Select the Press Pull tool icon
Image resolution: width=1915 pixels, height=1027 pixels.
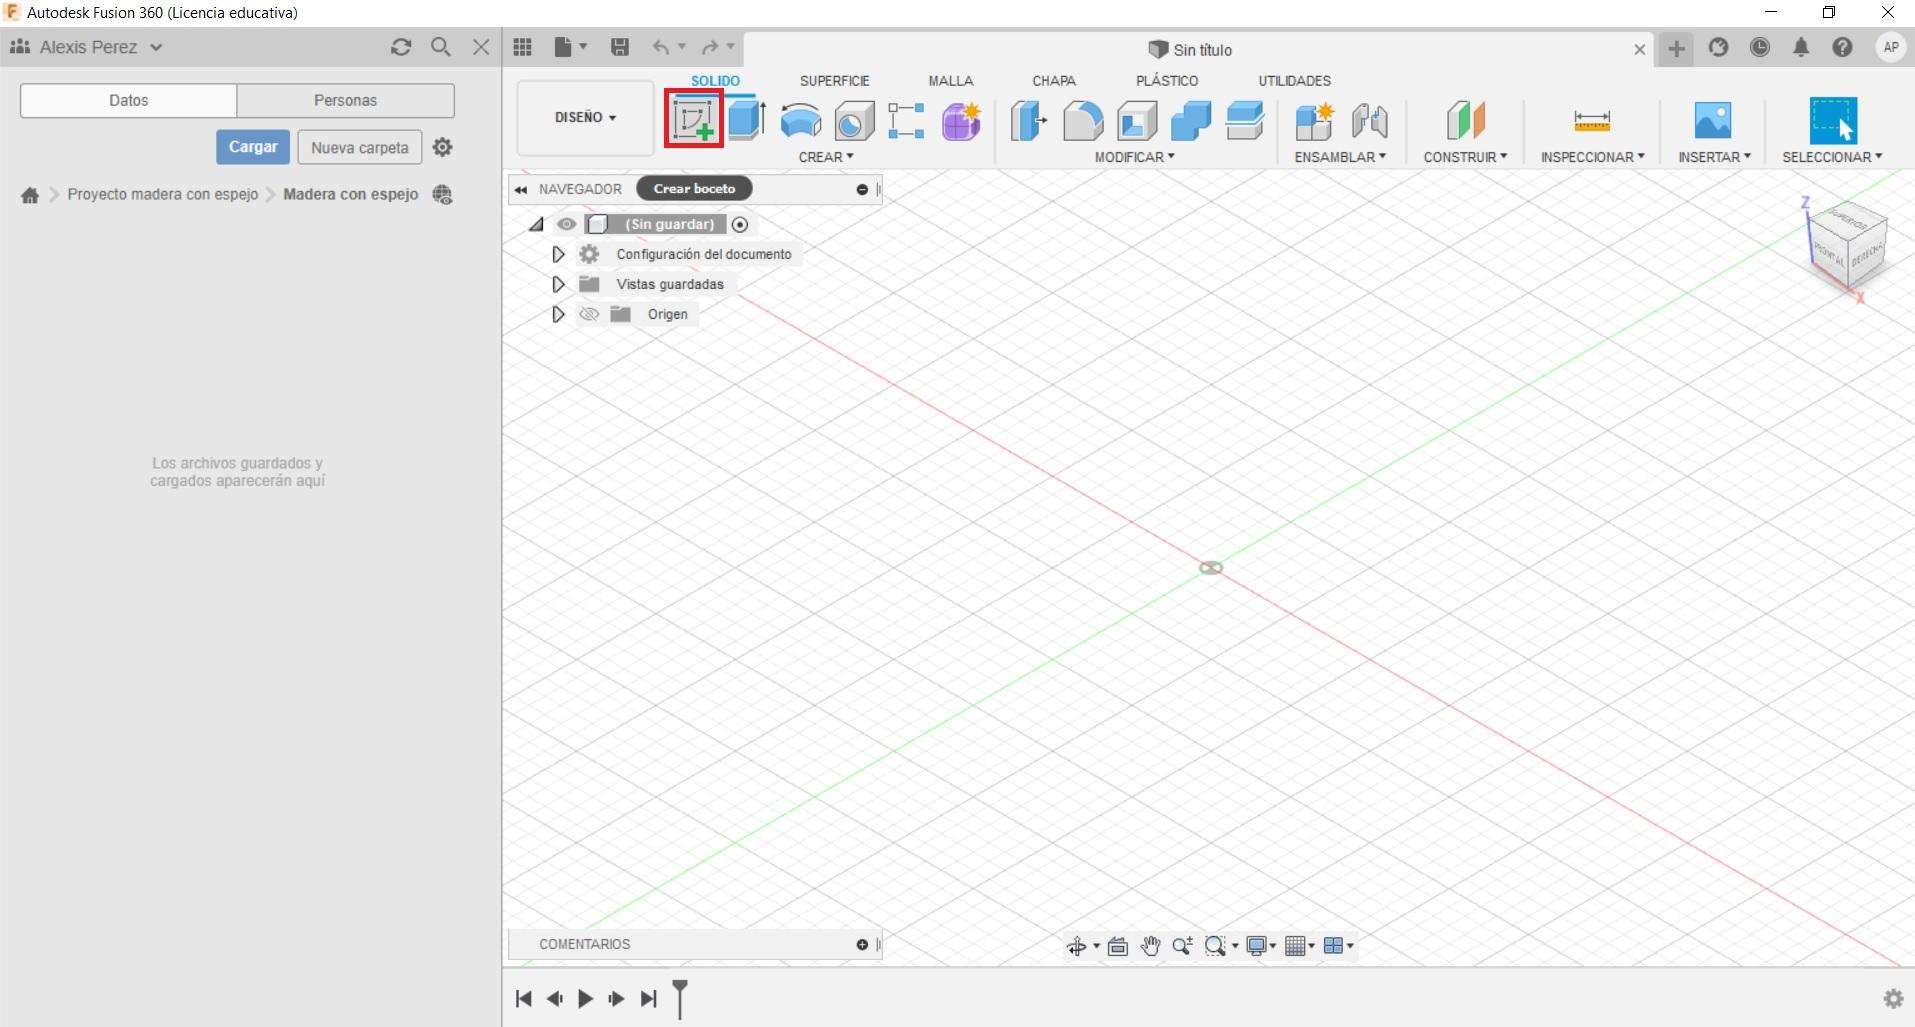tap(1028, 121)
